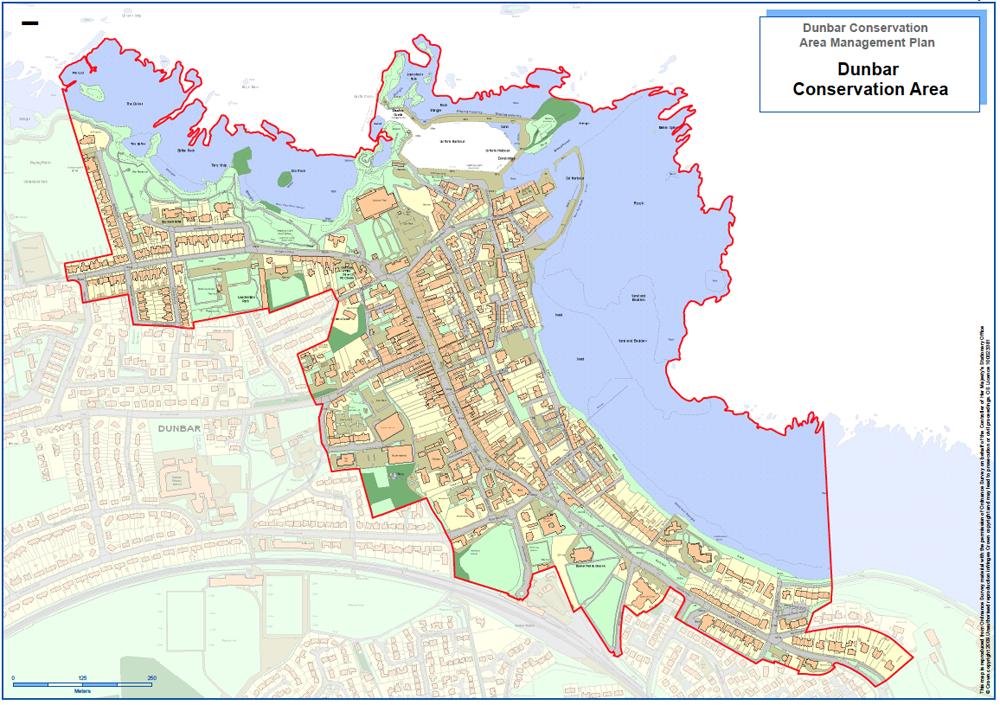Screen dimensions: 1000x705
Task: Select the 'Meters' scale unit label
Action: click(x=82, y=691)
